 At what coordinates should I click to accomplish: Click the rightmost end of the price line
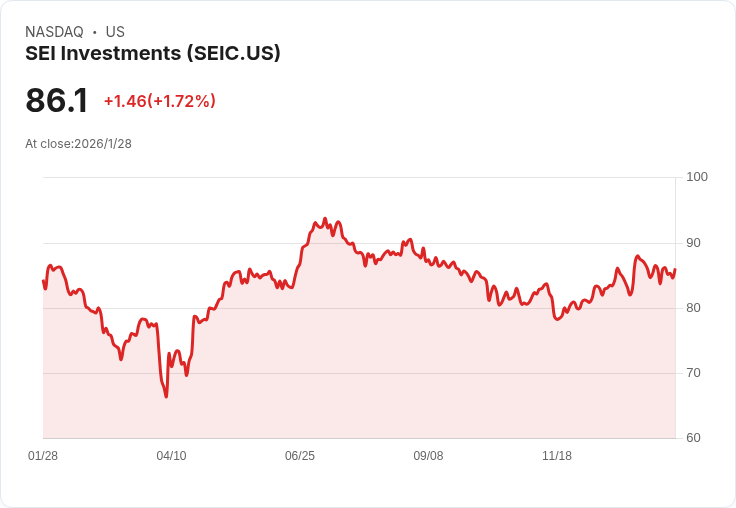pos(675,269)
